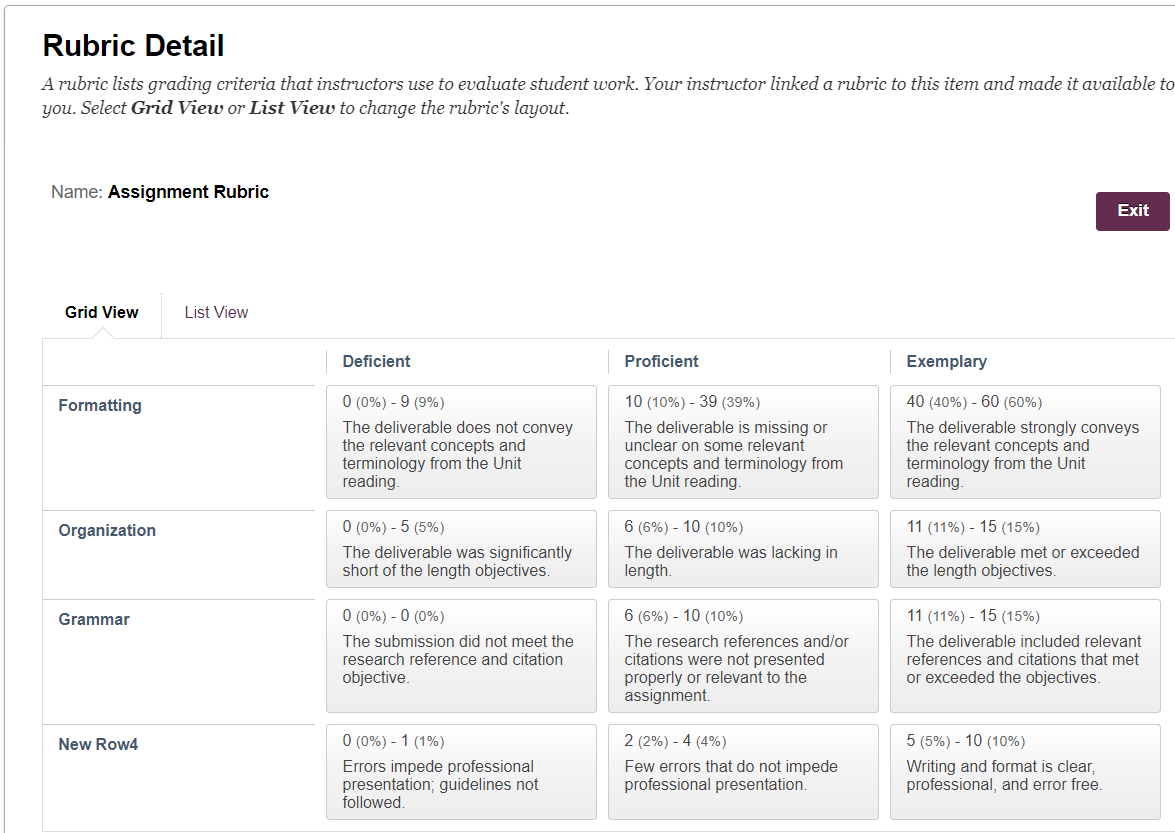The height and width of the screenshot is (833, 1175).
Task: Click the Proficient column header
Action: (661, 362)
